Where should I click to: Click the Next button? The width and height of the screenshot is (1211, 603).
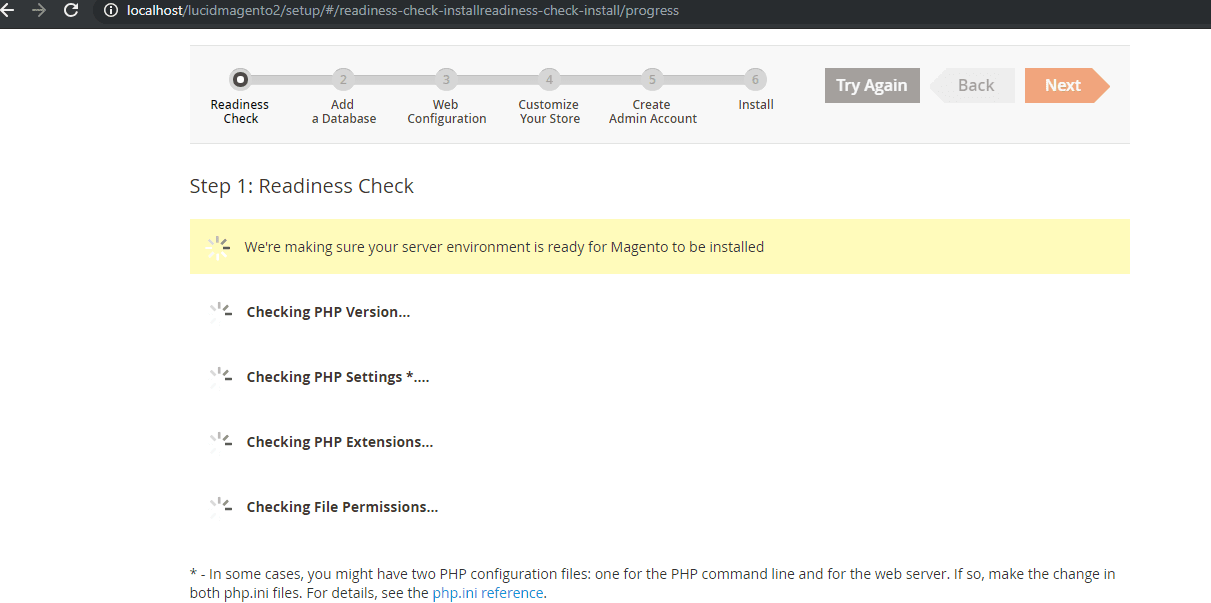tap(1066, 85)
